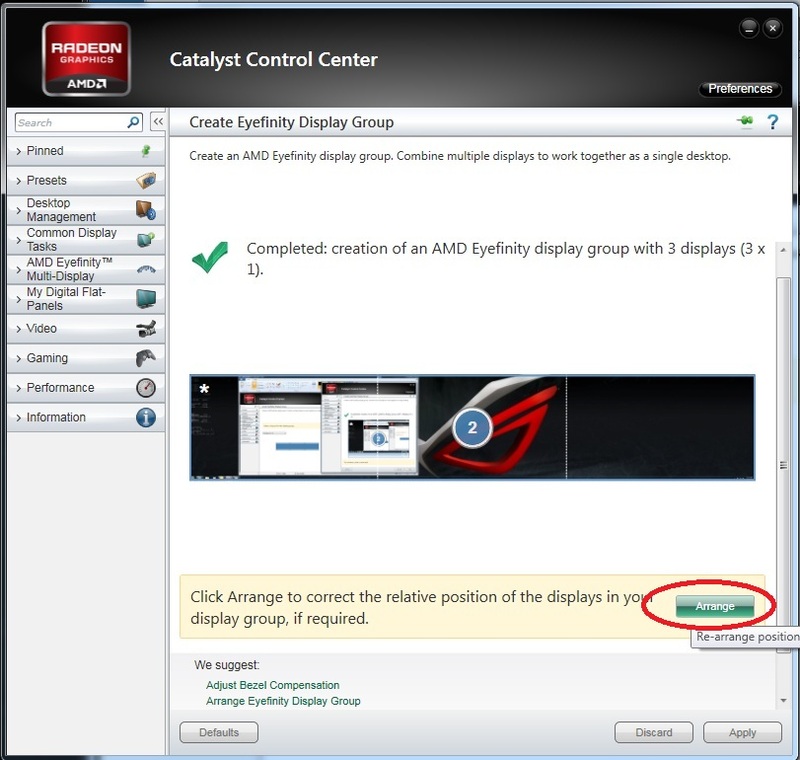Open help with the question mark icon
Screen dimensions: 800x760
click(x=772, y=122)
